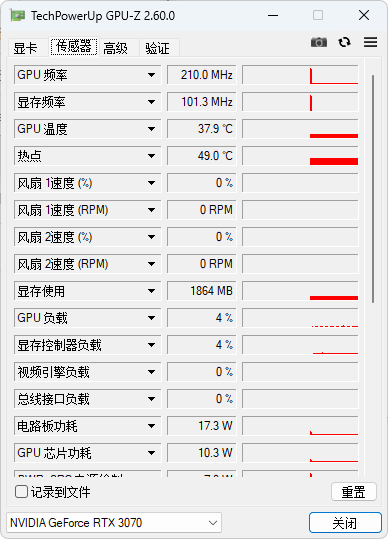Open the hamburger menu icon
The height and width of the screenshot is (539, 388).
(x=370, y=42)
